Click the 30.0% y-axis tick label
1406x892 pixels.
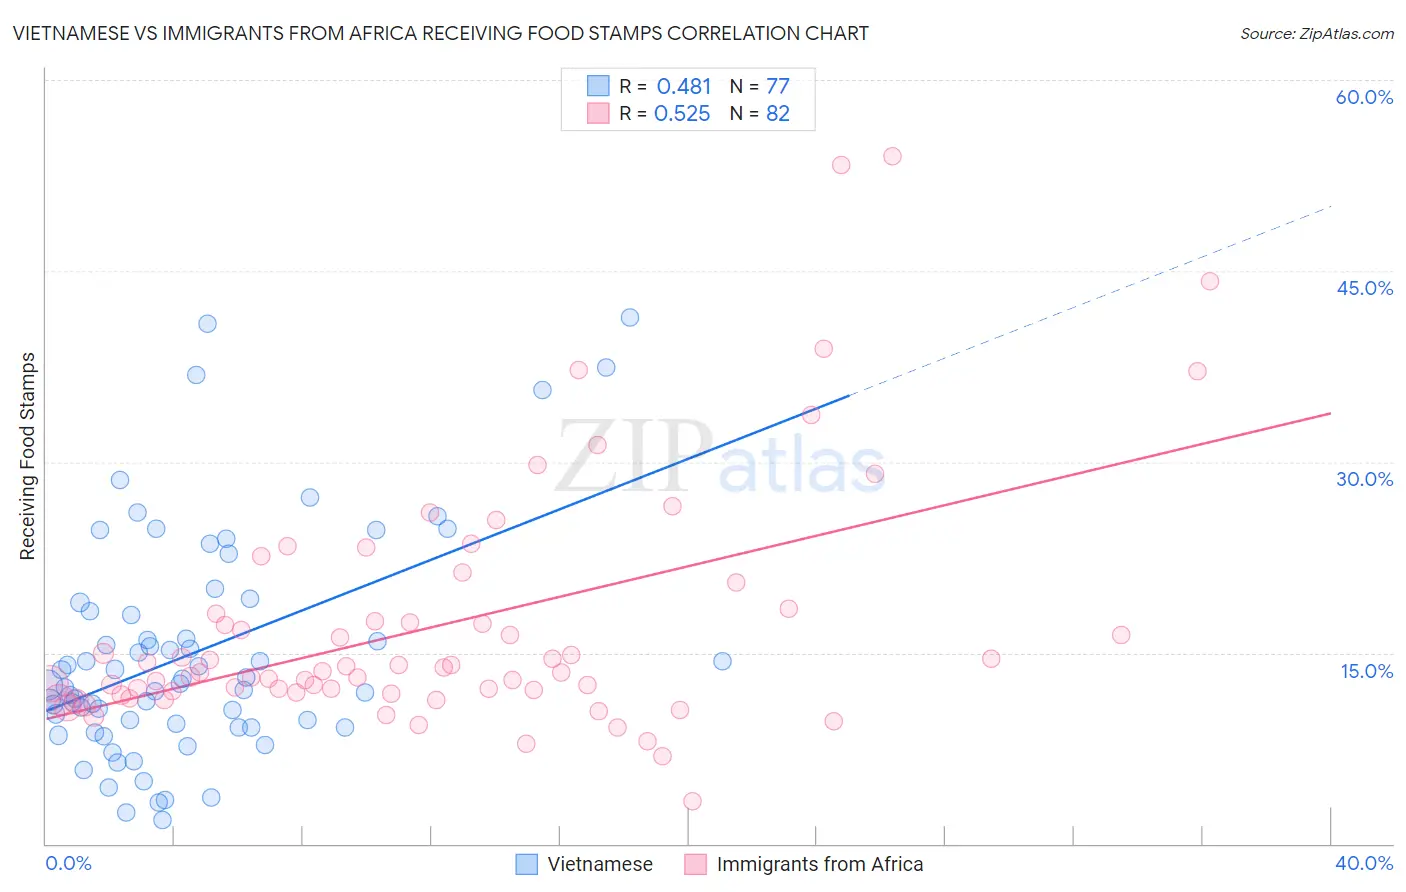tap(1364, 479)
